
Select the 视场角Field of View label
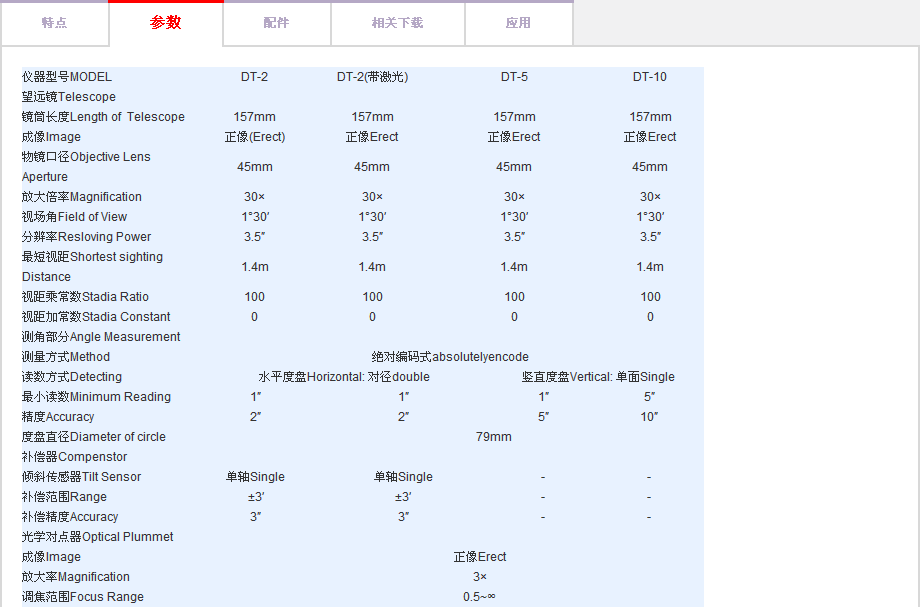(75, 217)
